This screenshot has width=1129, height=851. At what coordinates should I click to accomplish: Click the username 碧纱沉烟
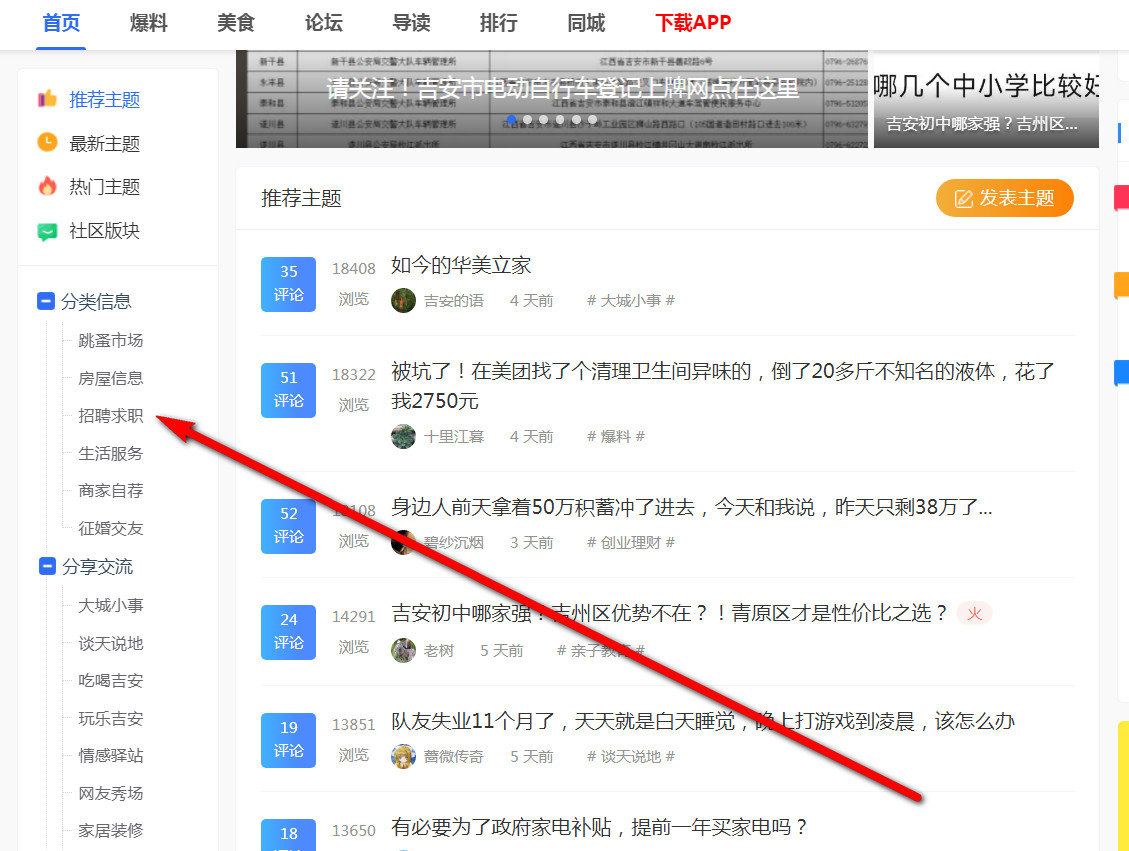click(x=454, y=543)
